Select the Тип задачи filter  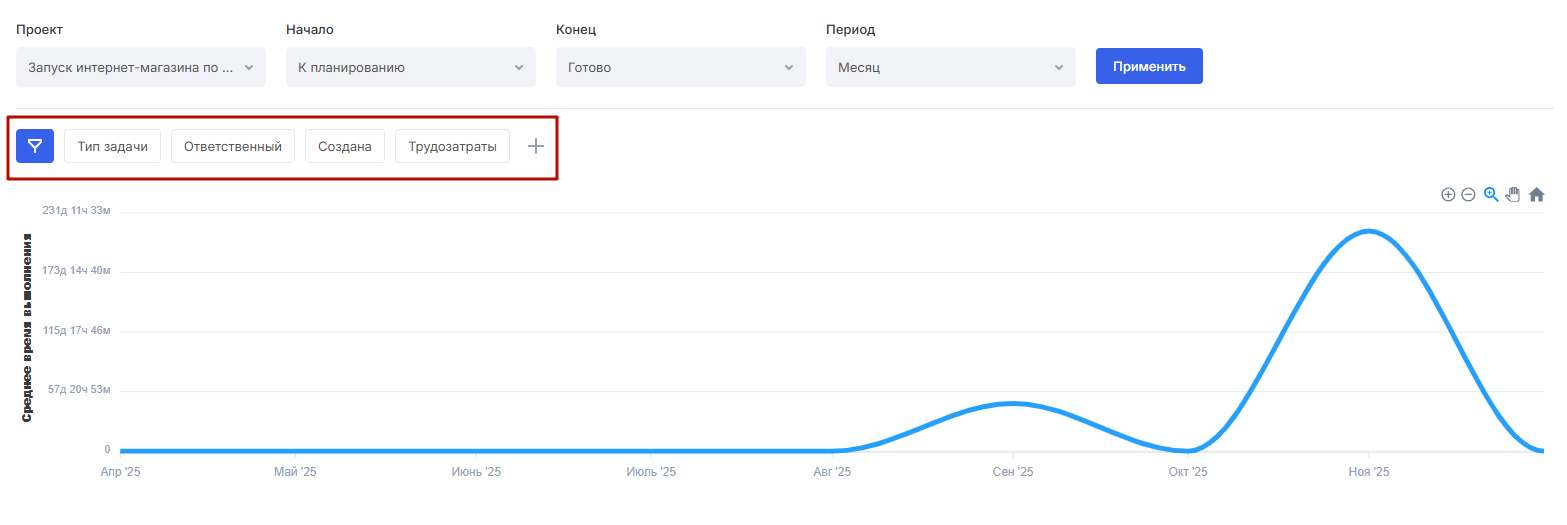113,147
